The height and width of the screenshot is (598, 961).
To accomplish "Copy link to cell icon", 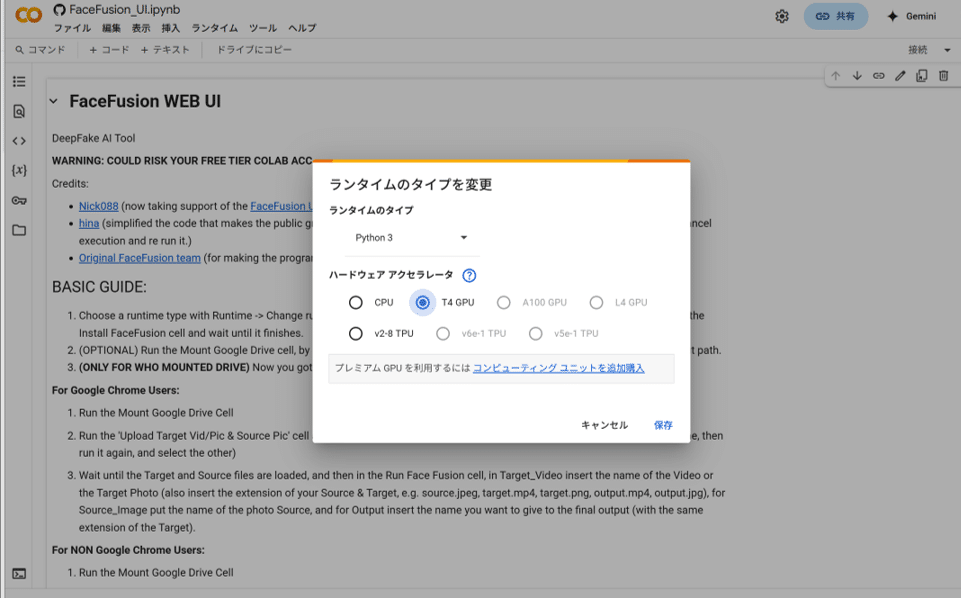I will (x=879, y=76).
